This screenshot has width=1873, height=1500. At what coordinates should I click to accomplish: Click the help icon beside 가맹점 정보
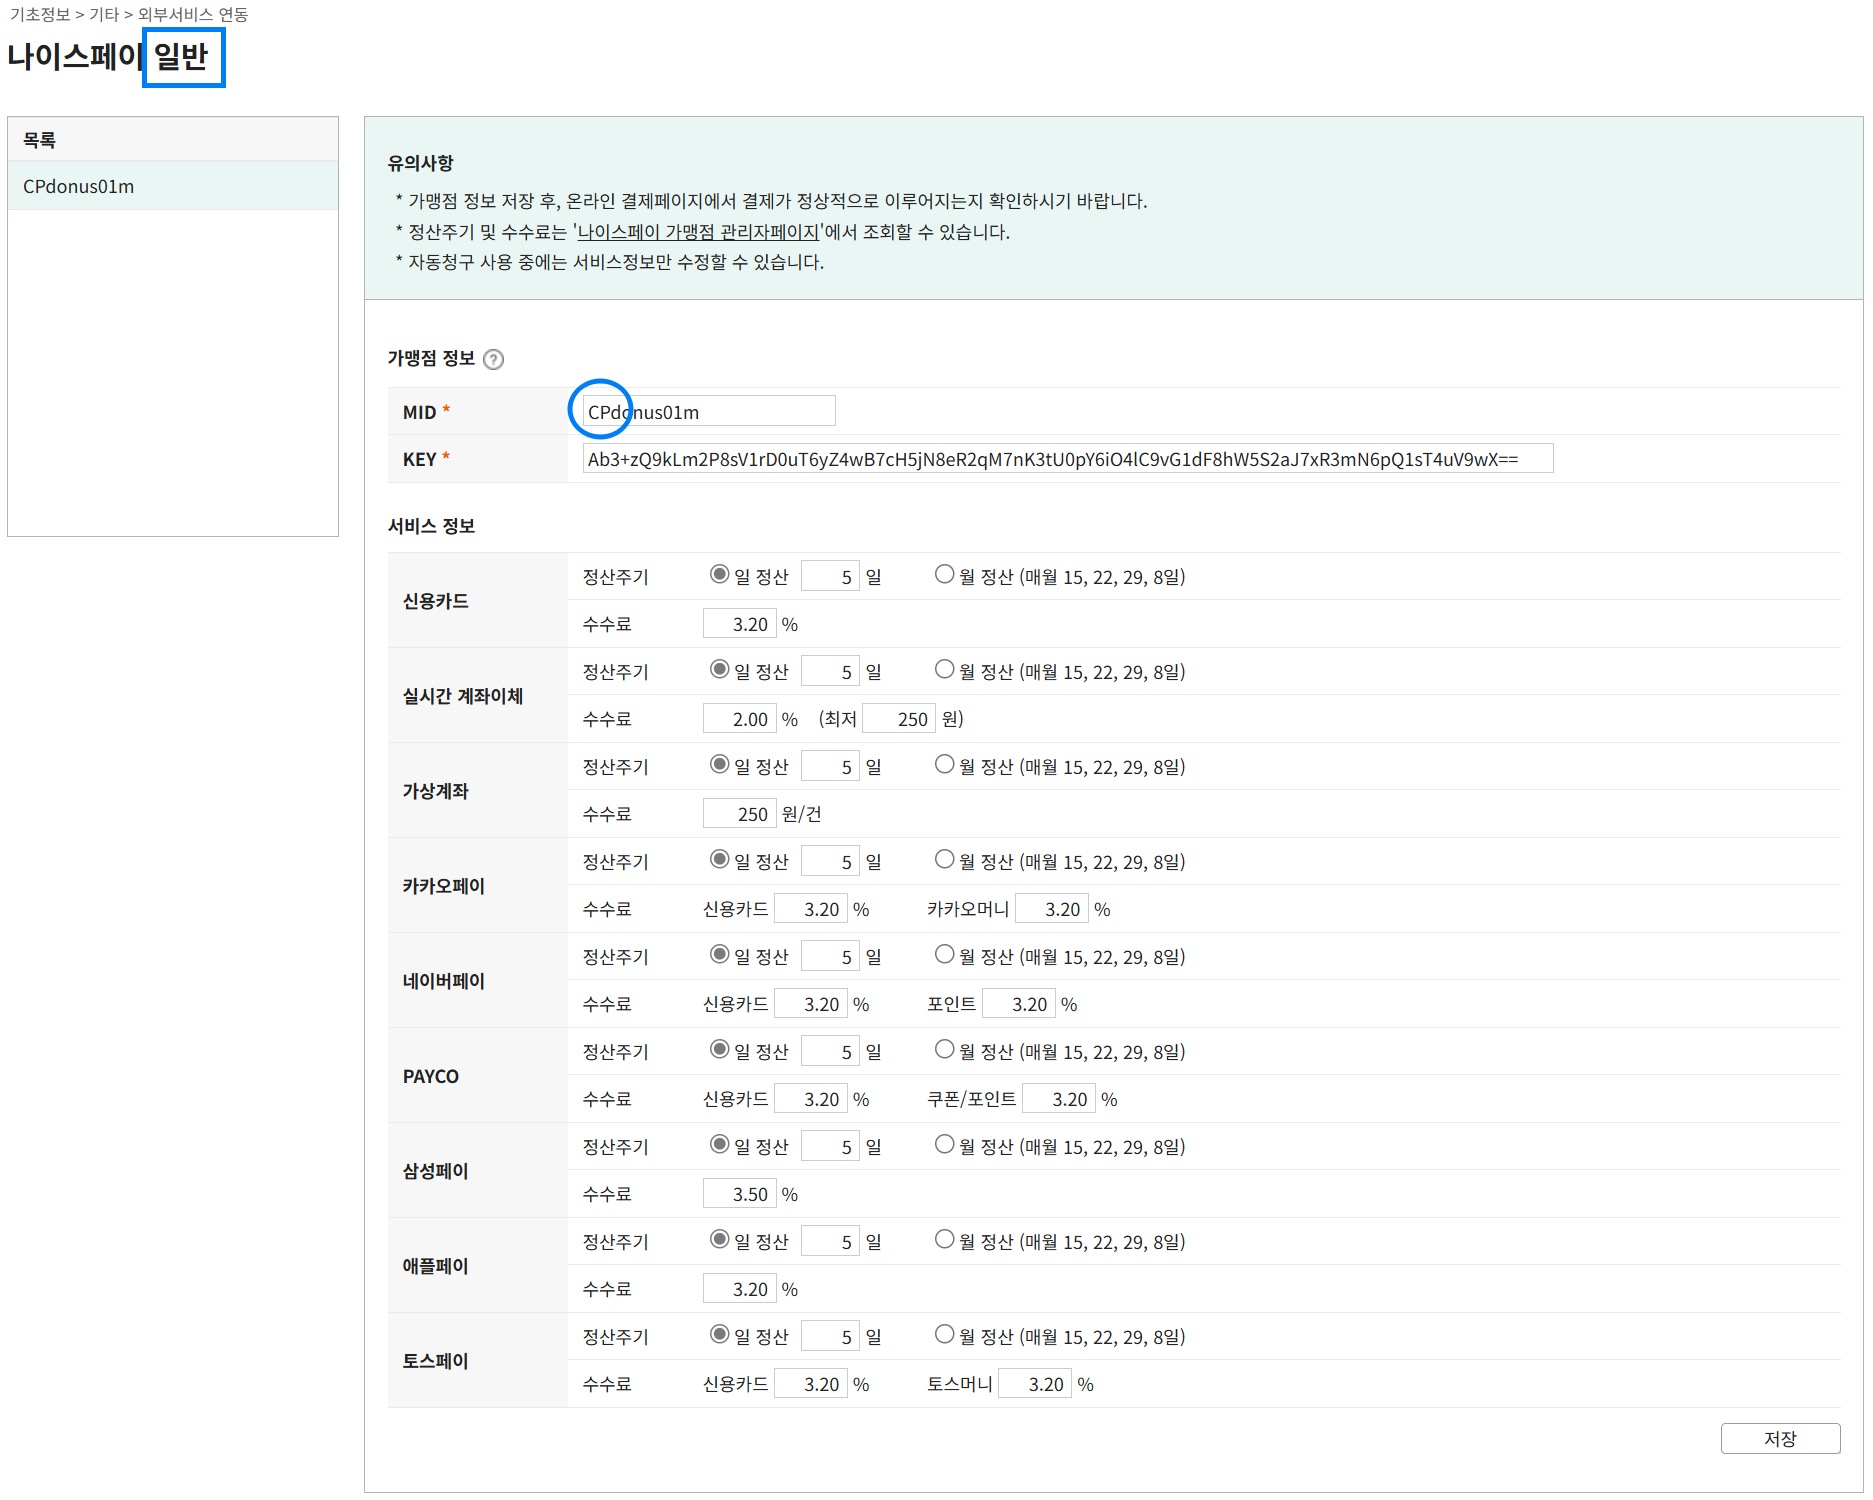(493, 360)
